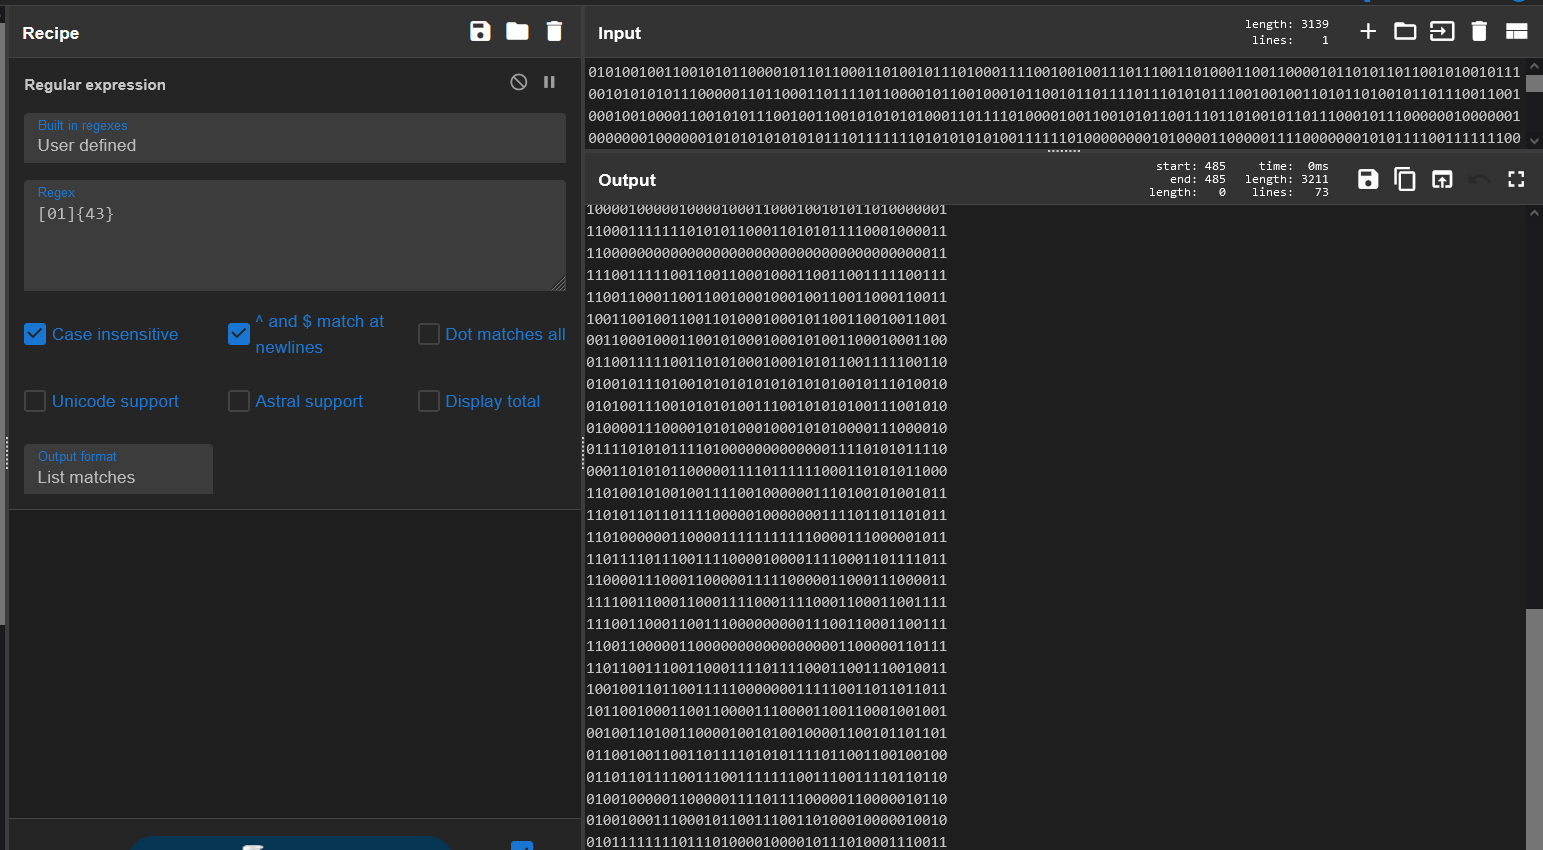Save output to file
Screen dimensions: 1543x850
tap(1368, 179)
